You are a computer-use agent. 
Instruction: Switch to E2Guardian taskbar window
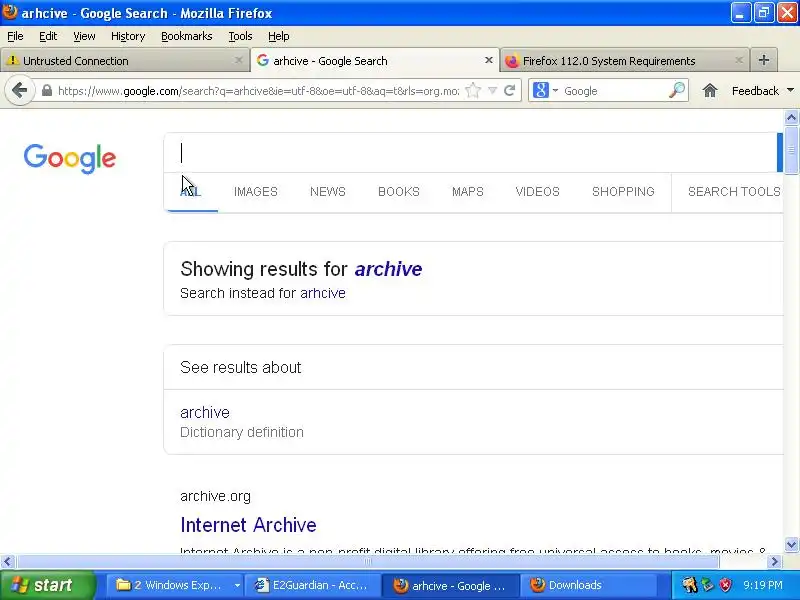coord(313,585)
